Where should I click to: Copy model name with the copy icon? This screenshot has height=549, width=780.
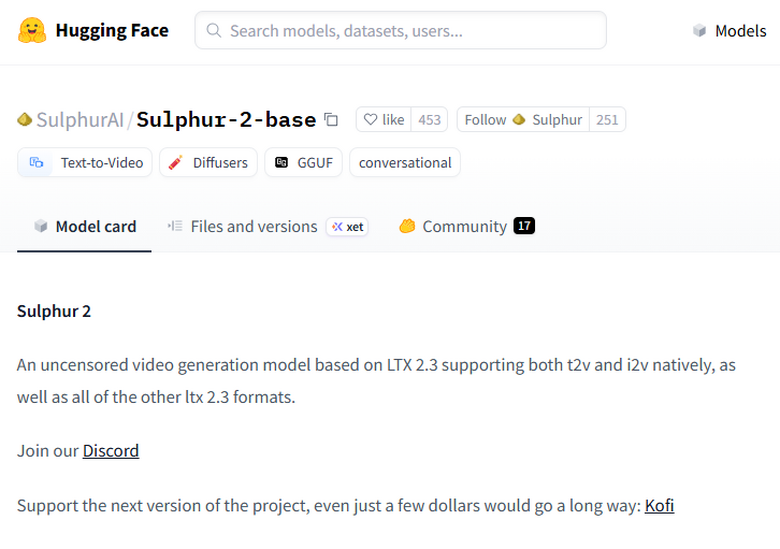coord(331,120)
